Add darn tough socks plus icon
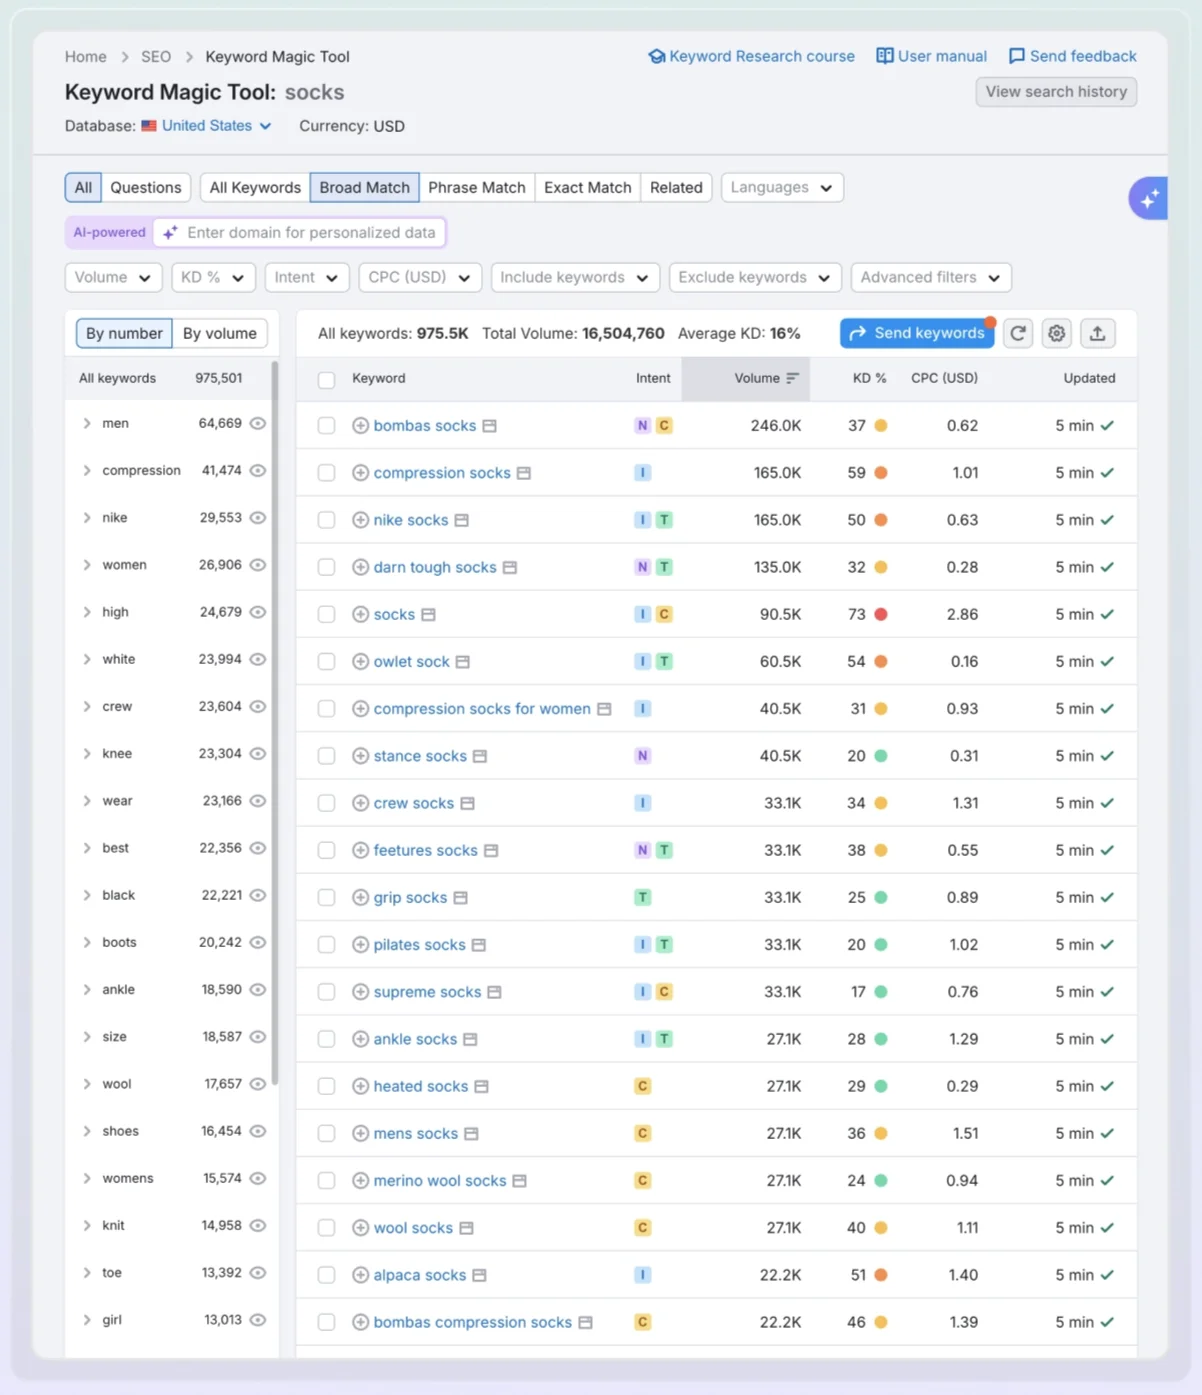This screenshot has height=1395, width=1202. (x=361, y=567)
